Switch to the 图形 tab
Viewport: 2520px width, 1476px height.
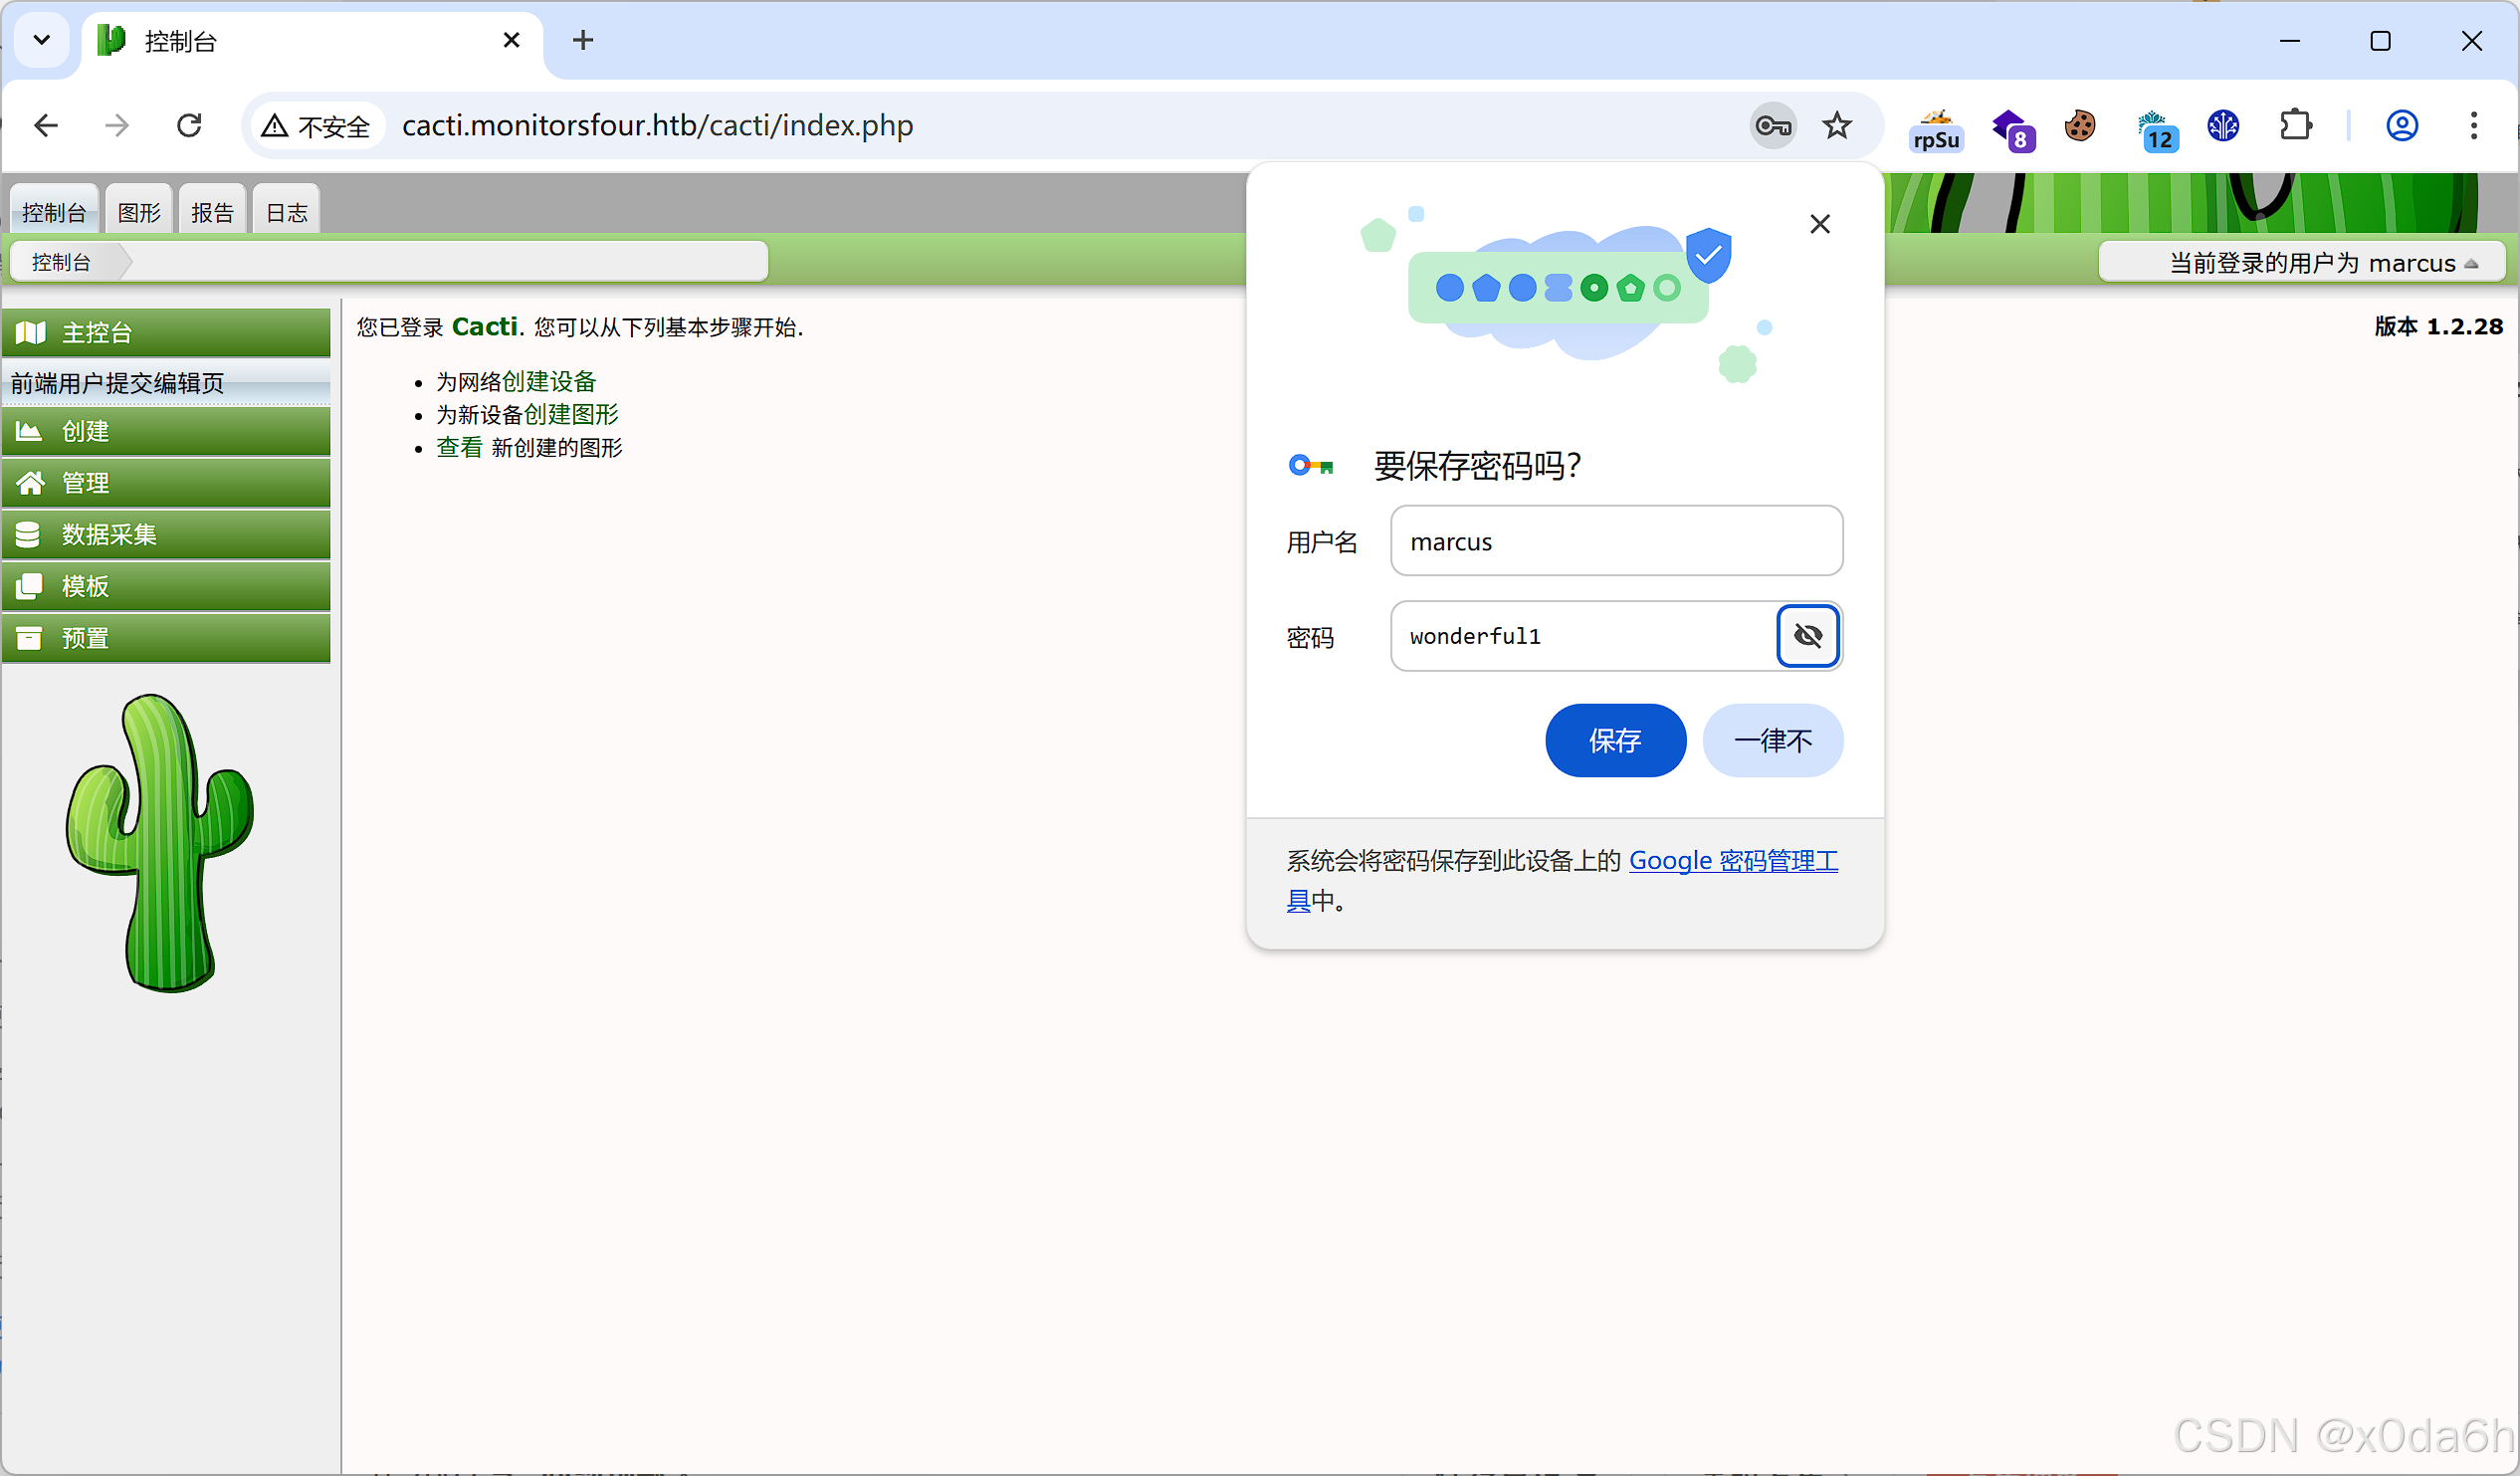pos(139,212)
